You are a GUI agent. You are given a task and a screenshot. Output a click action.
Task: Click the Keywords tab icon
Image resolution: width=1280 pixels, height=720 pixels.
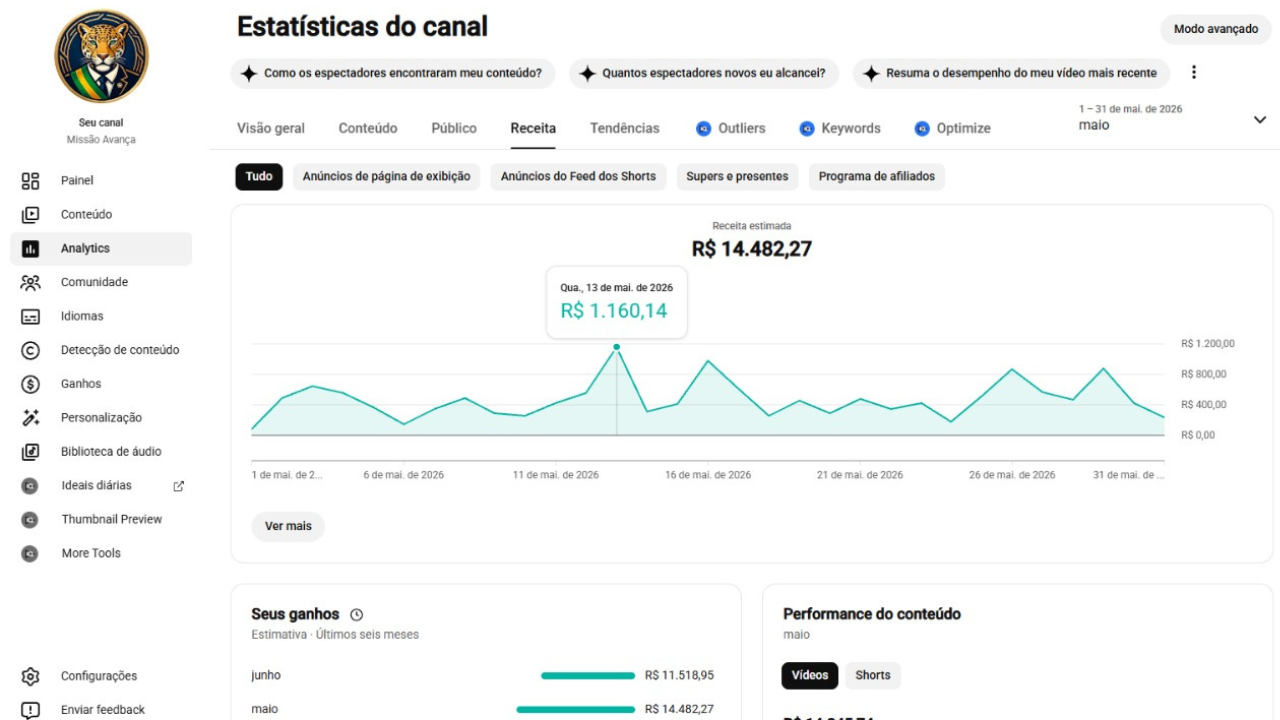click(x=807, y=129)
